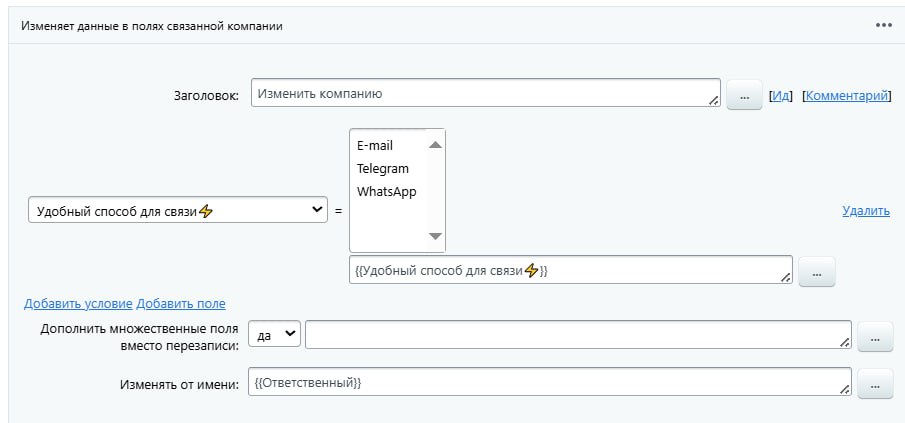This screenshot has width=905, height=423.
Task: Click the Ид link
Action: (781, 96)
